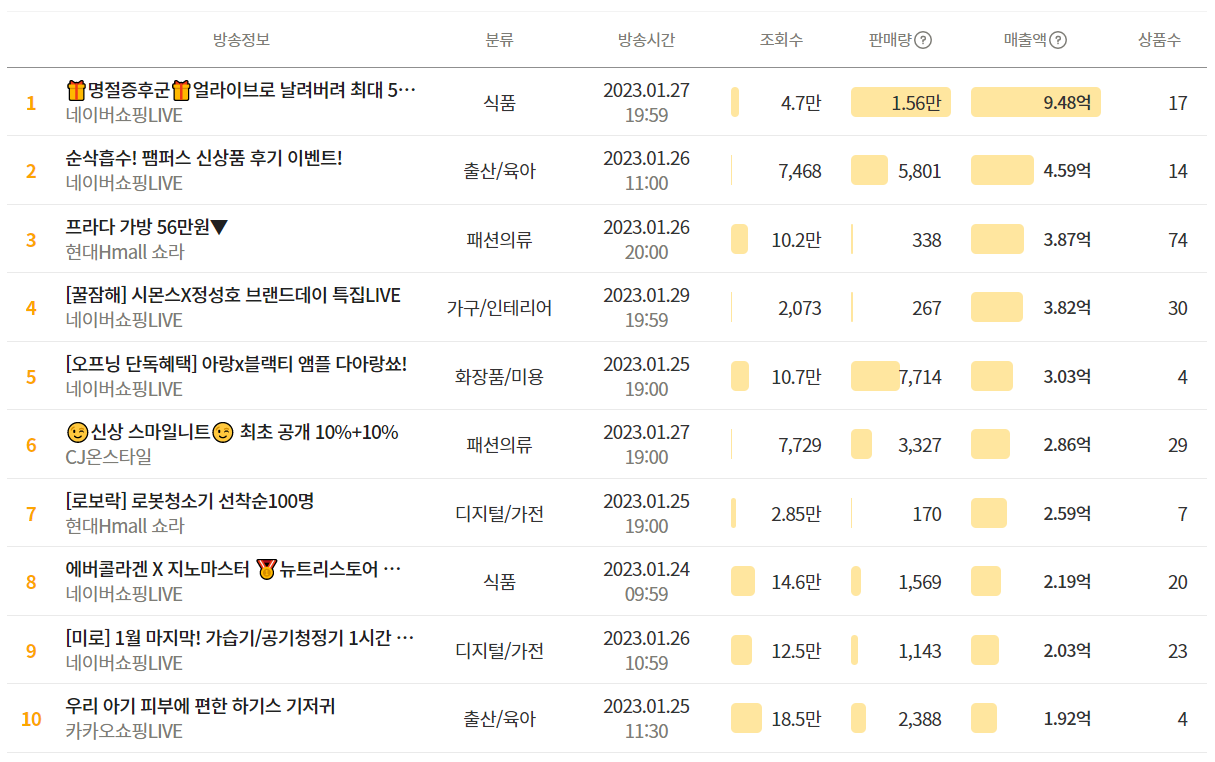Screen dimensions: 1215x762
Task: Sort by the 조회수 column header
Action: pyautogui.click(x=781, y=40)
